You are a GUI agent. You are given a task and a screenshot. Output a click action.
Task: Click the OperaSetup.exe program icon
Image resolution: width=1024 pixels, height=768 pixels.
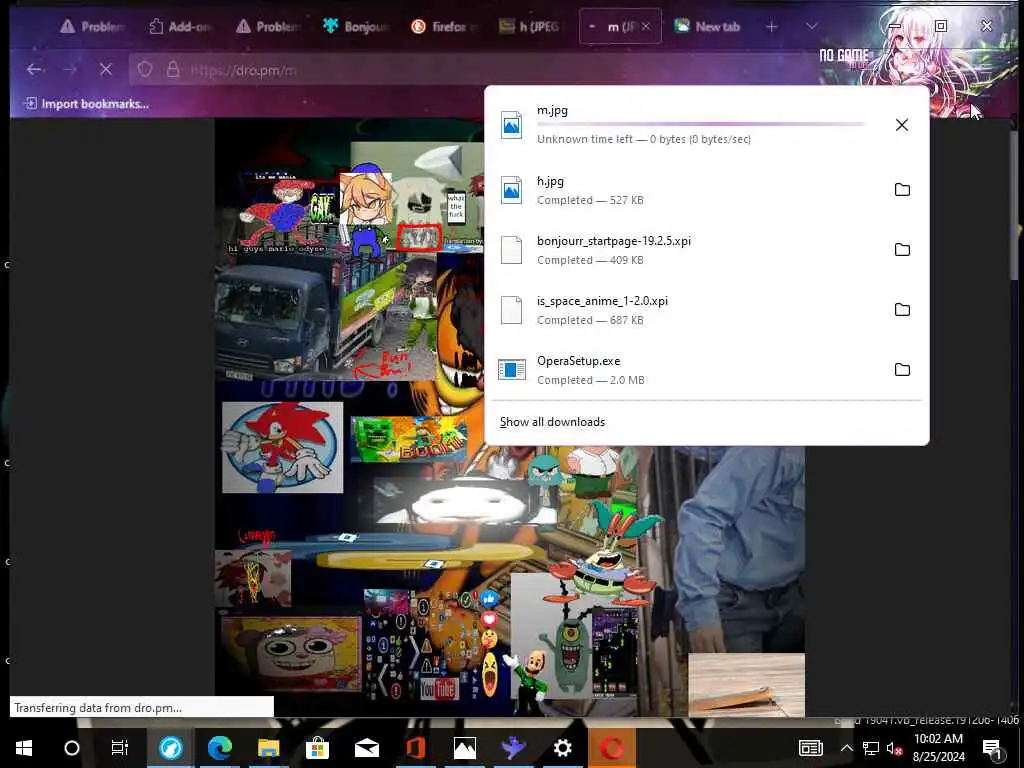point(511,370)
